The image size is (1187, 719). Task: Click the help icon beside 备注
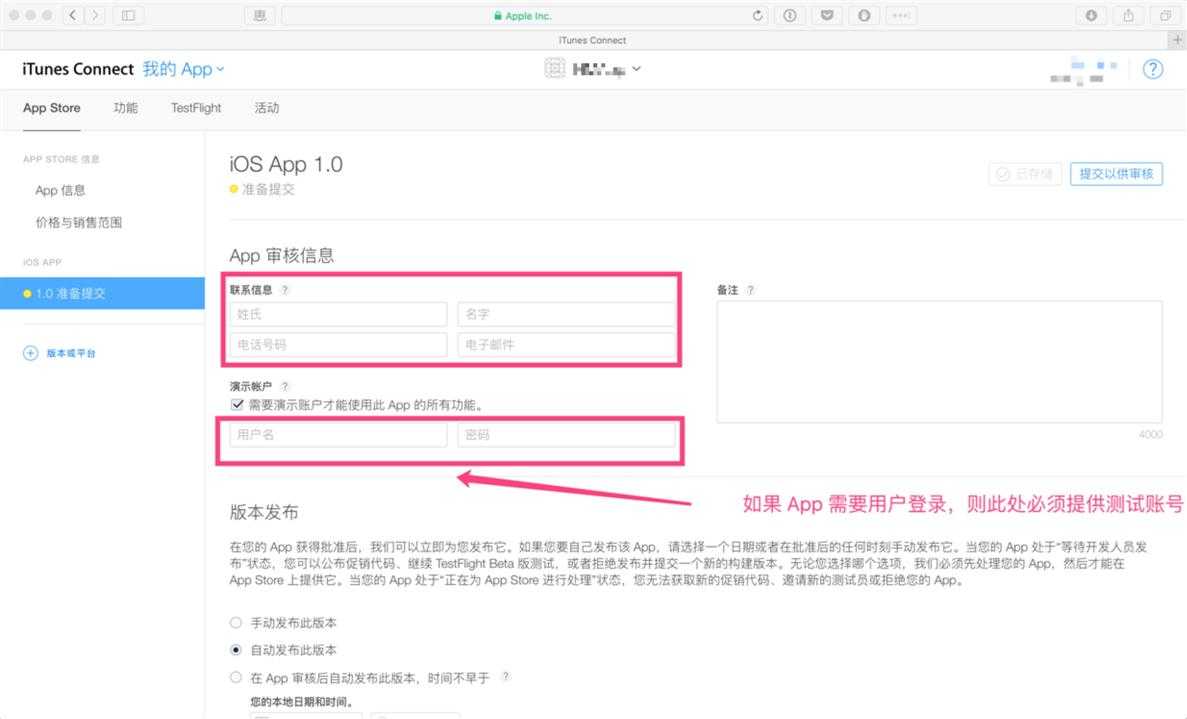point(750,290)
